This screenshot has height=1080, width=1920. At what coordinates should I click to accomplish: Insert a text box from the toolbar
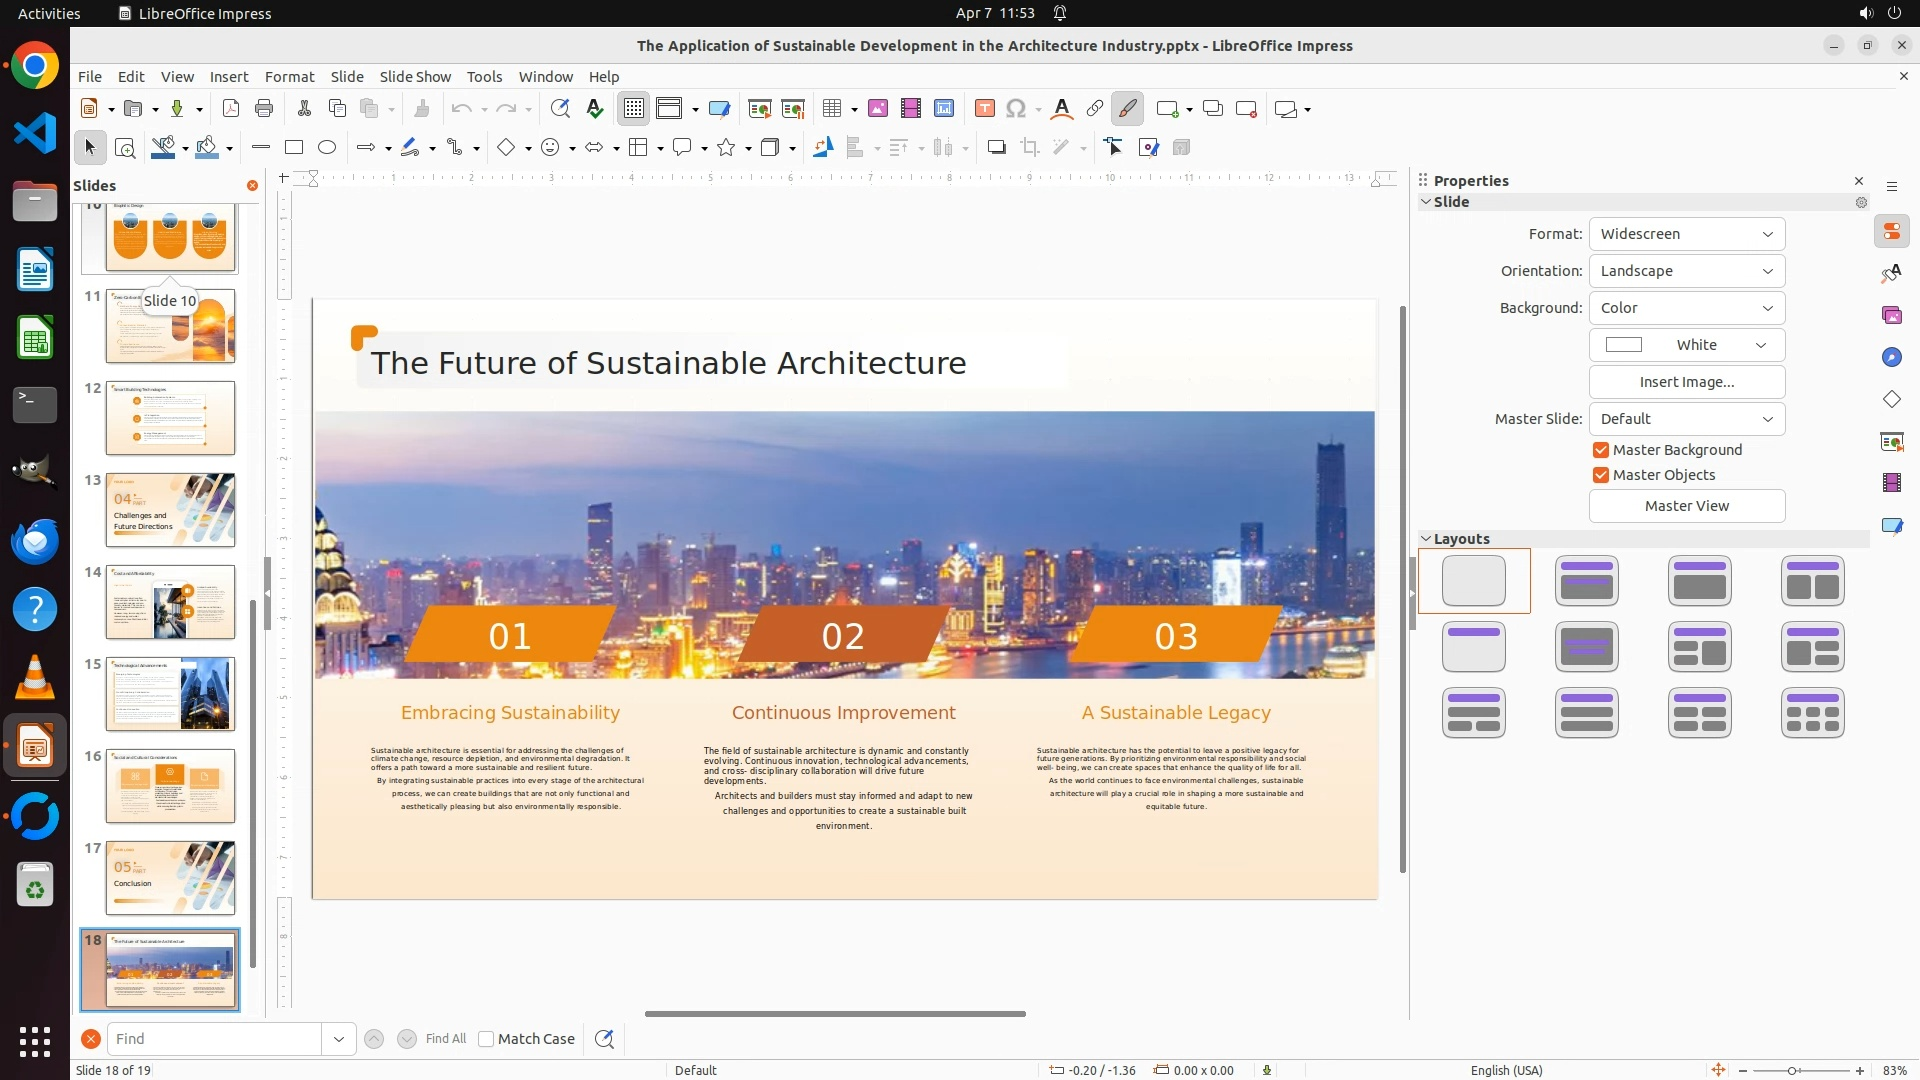985,109
